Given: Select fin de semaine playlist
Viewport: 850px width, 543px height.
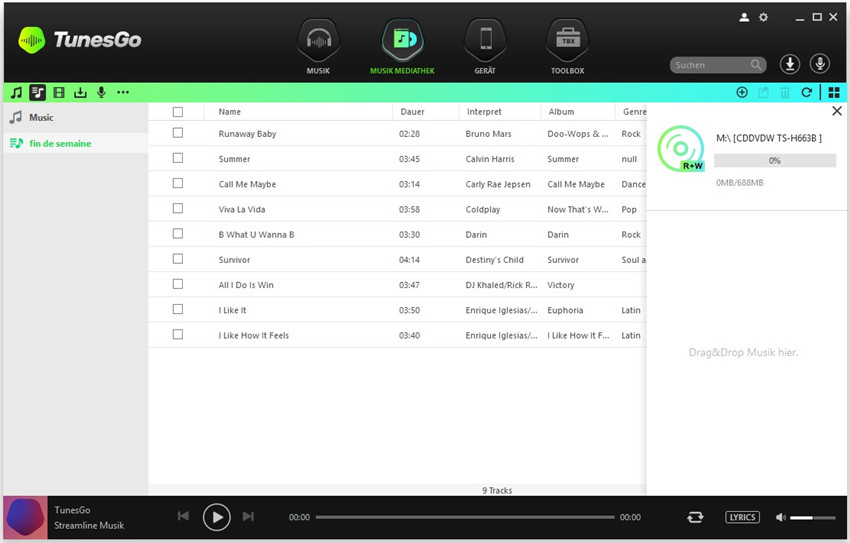Looking at the screenshot, I should [x=75, y=143].
